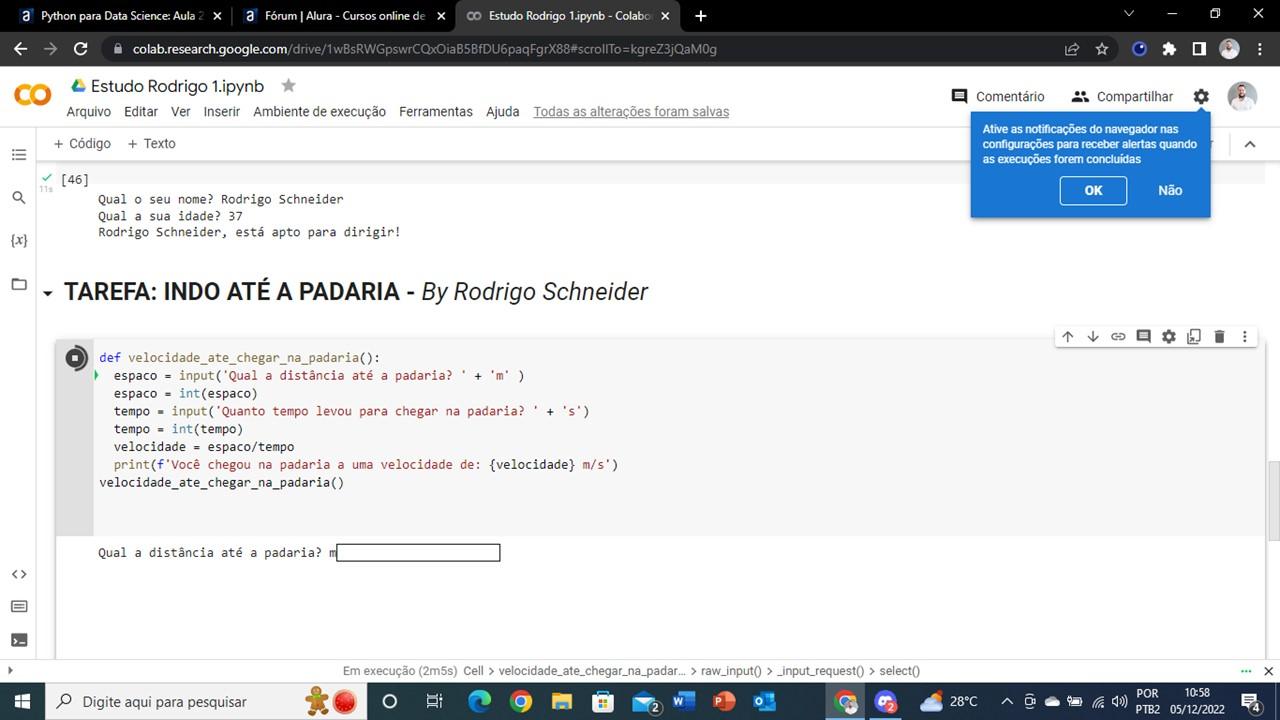Show hidden system tray icons
Screen dimensions: 1280x720
[1007, 701]
